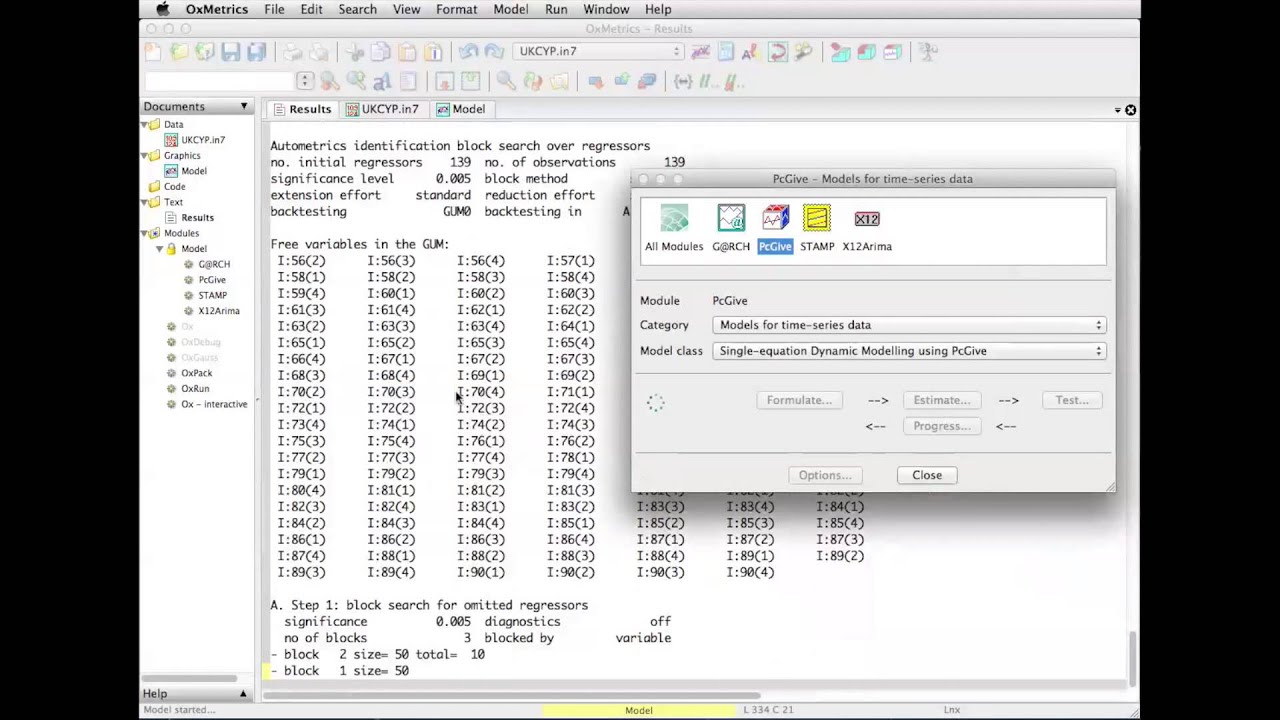This screenshot has width=1280, height=720.
Task: Collapse the Graphics folder in Documents tree
Action: click(x=144, y=155)
